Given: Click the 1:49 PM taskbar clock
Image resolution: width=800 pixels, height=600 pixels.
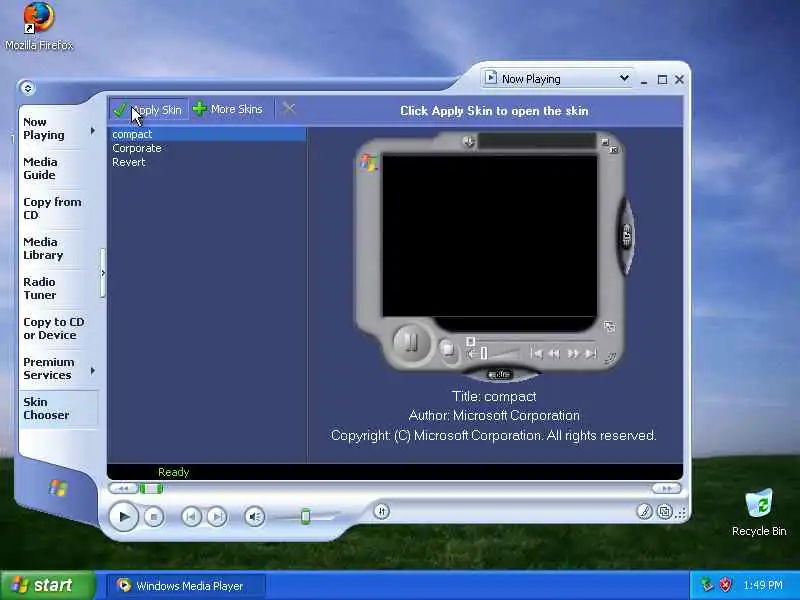Looking at the screenshot, I should (763, 585).
